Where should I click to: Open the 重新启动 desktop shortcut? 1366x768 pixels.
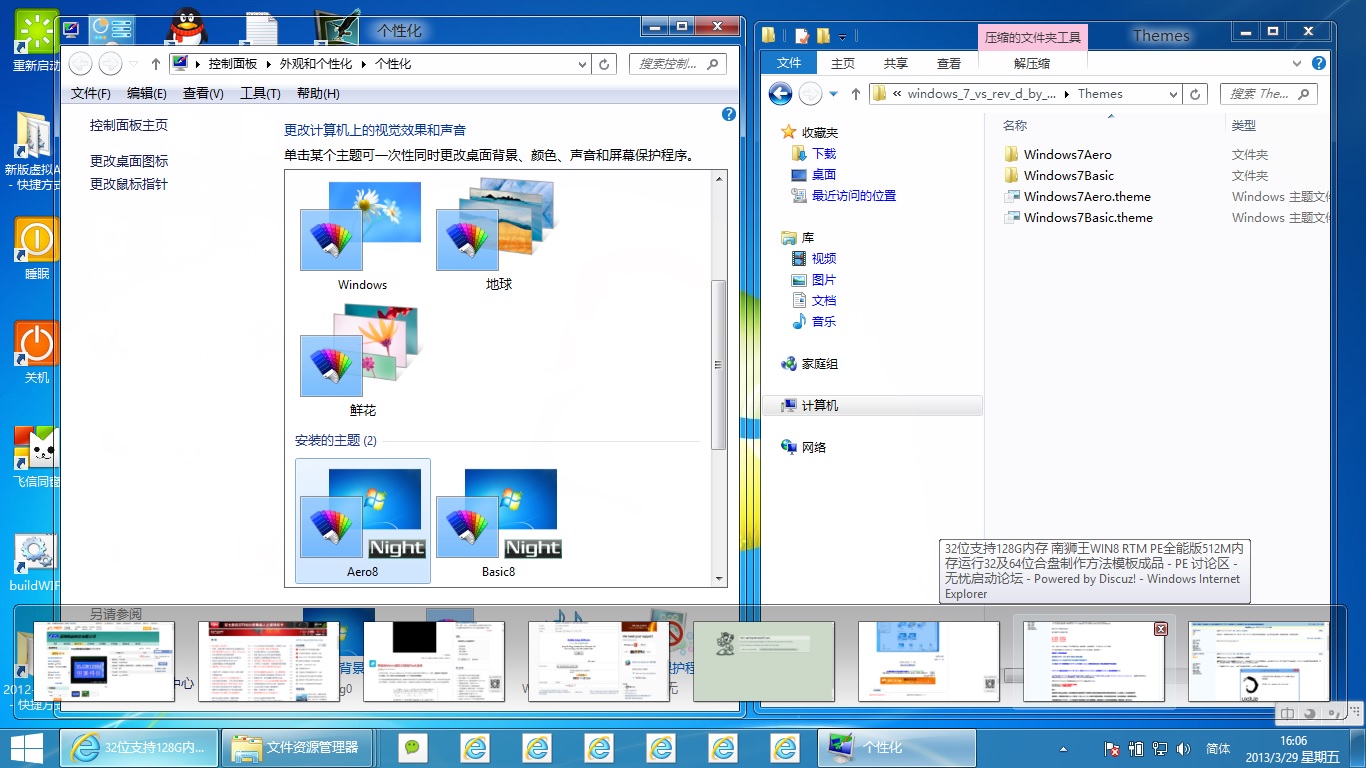(36, 42)
